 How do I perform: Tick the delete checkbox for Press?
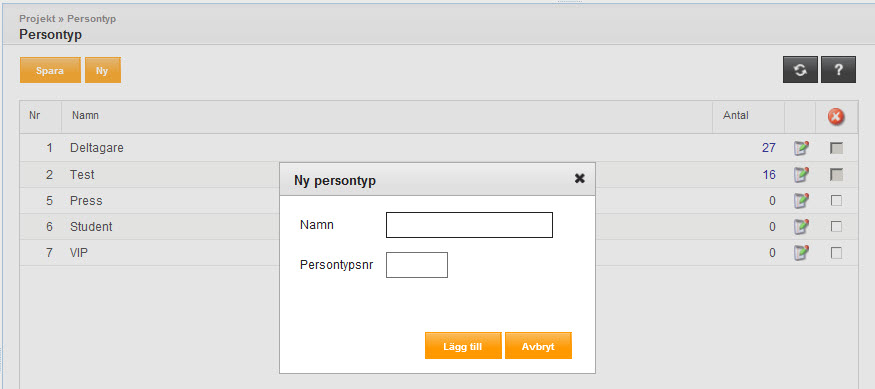point(836,201)
